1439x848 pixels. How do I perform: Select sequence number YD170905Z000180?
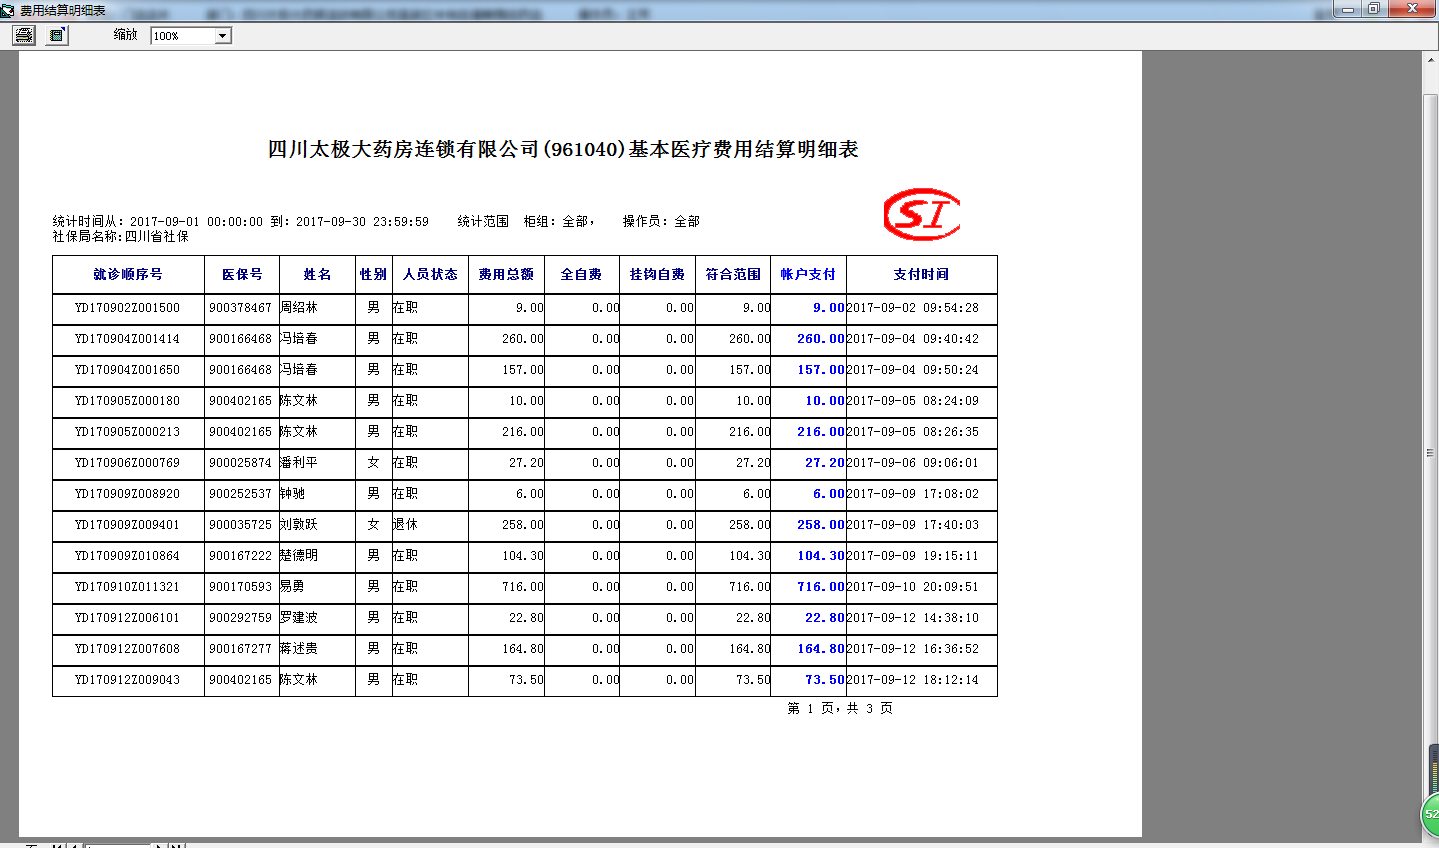pos(127,401)
